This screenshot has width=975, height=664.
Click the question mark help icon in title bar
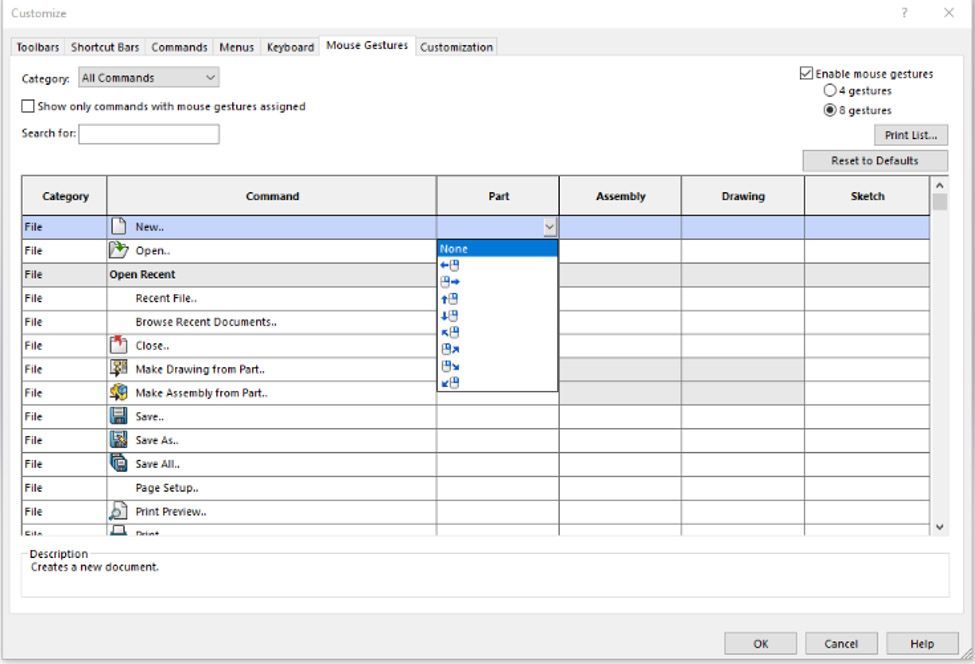pos(904,12)
